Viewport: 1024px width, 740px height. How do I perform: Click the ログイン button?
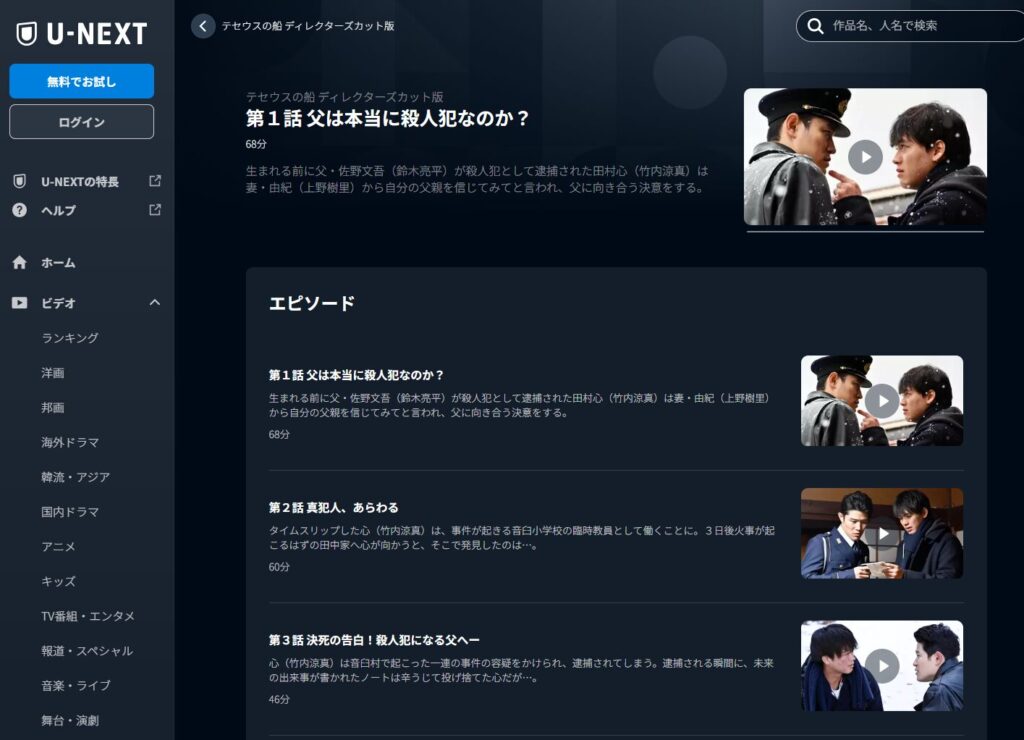pyautogui.click(x=82, y=122)
